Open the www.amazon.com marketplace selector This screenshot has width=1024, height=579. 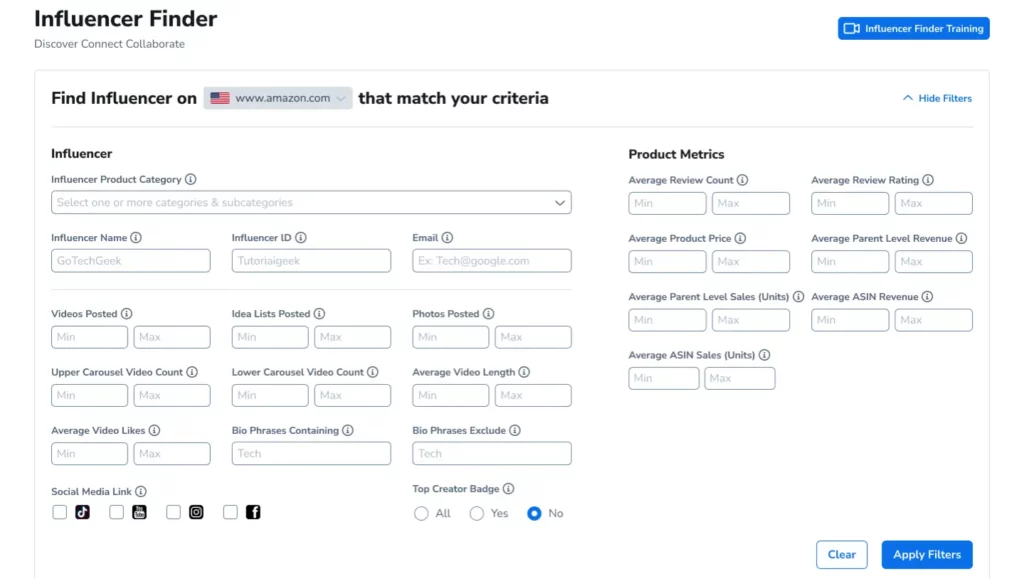(x=278, y=98)
